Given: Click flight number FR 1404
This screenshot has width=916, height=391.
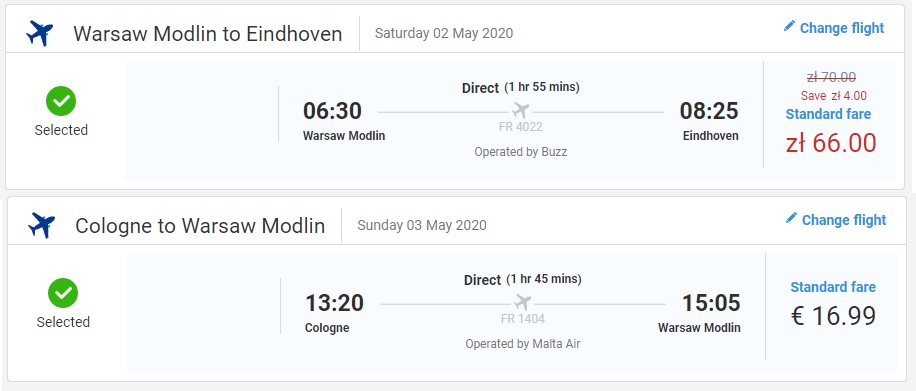Looking at the screenshot, I should tap(523, 319).
